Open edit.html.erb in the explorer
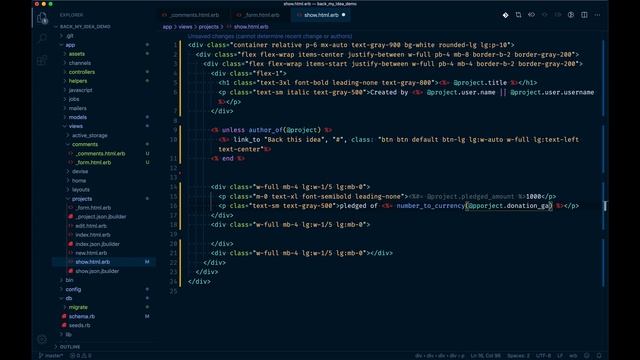 91,226
